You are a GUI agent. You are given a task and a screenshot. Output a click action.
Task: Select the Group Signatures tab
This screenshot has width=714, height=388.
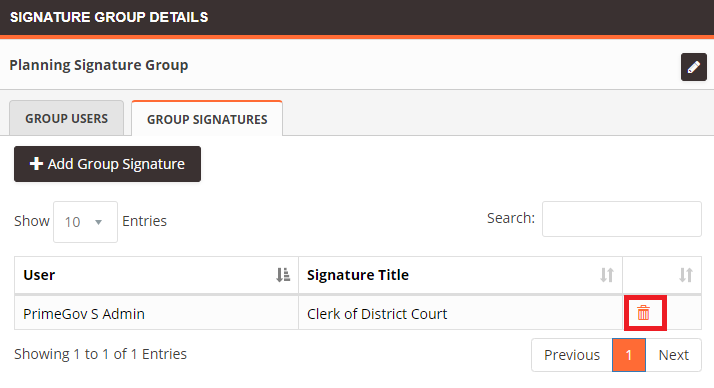pyautogui.click(x=207, y=119)
